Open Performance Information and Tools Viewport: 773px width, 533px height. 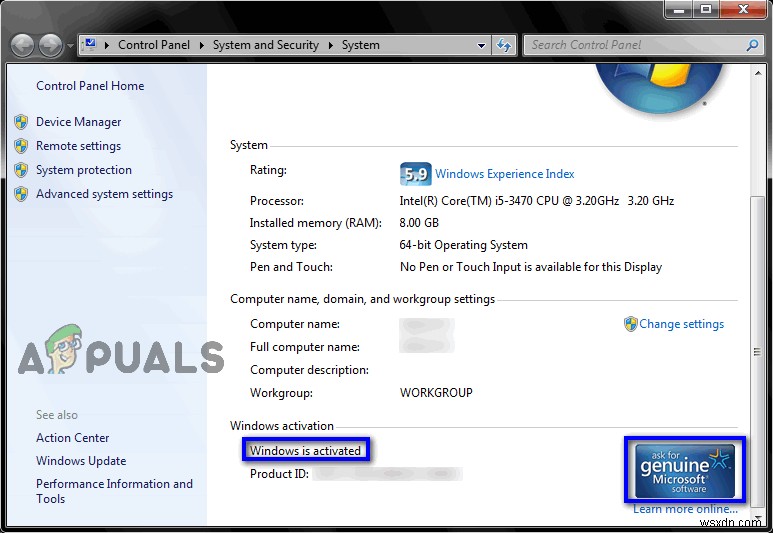tap(114, 491)
